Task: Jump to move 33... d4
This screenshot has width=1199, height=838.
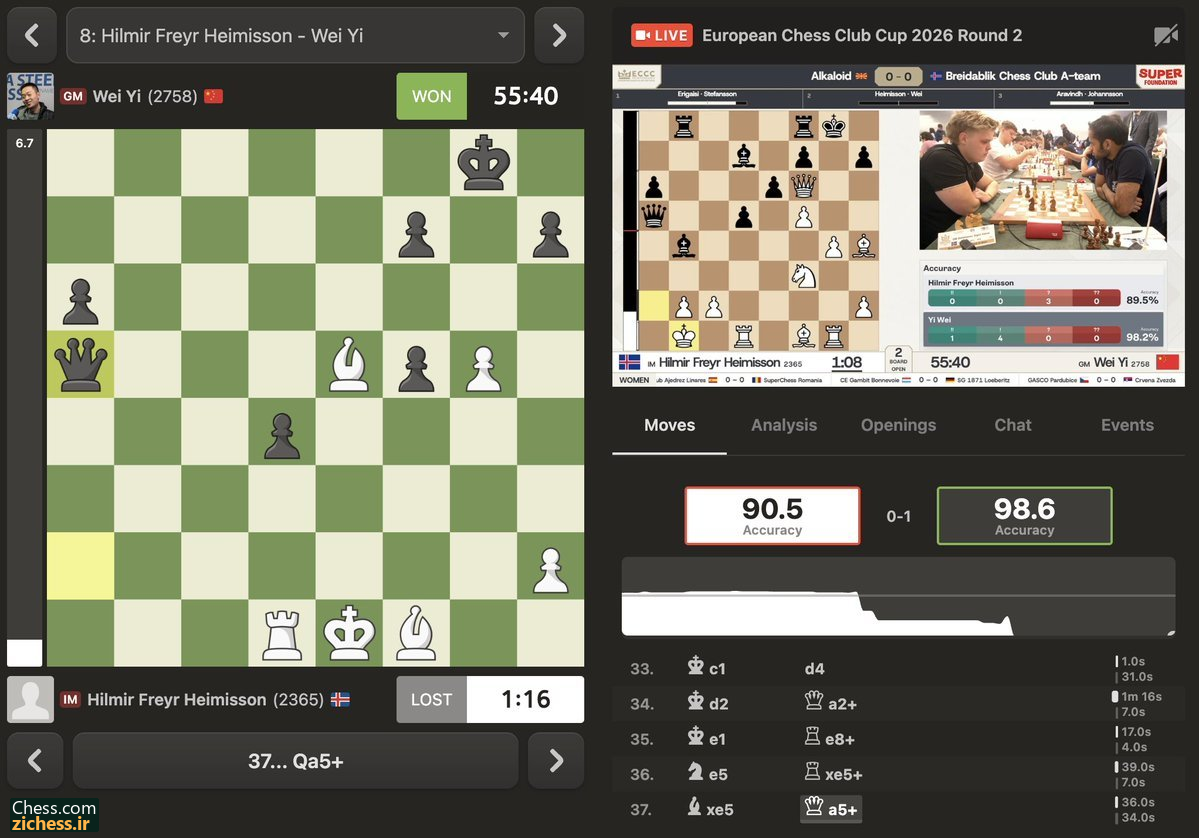Action: click(x=814, y=669)
